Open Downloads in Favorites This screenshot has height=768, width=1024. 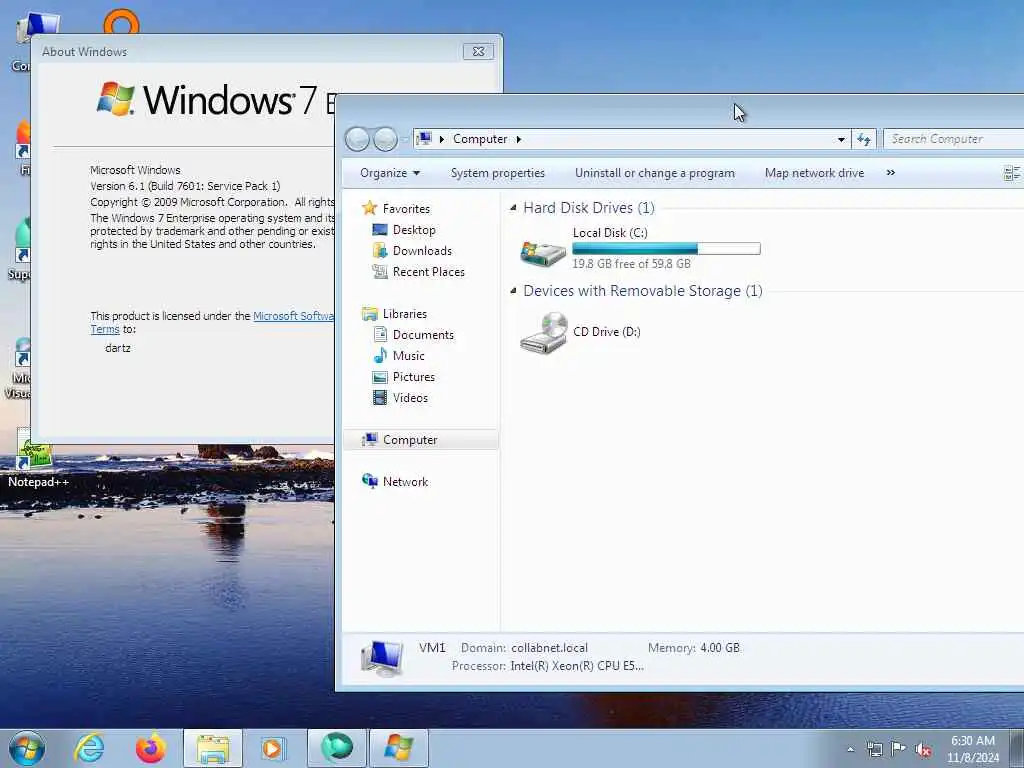click(422, 251)
